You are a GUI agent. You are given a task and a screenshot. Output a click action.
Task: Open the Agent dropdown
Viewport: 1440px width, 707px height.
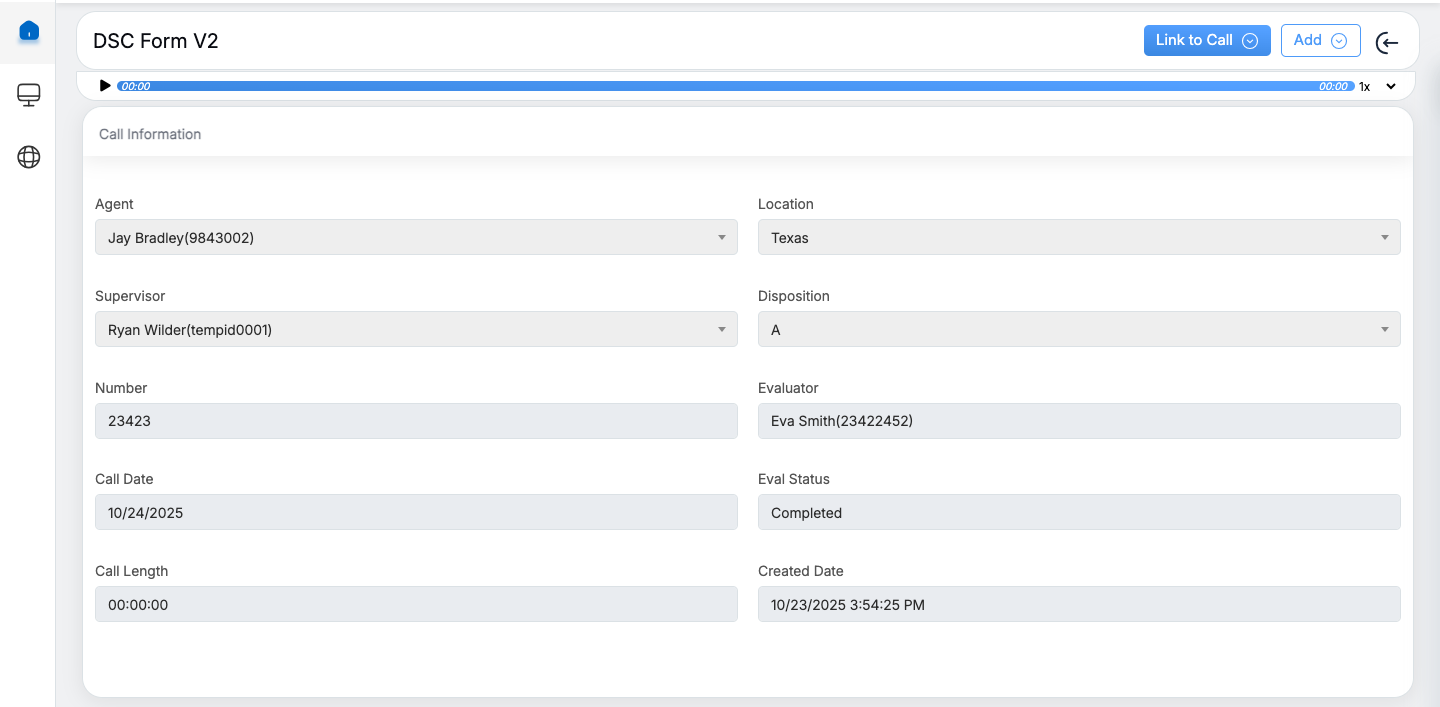pyautogui.click(x=416, y=238)
